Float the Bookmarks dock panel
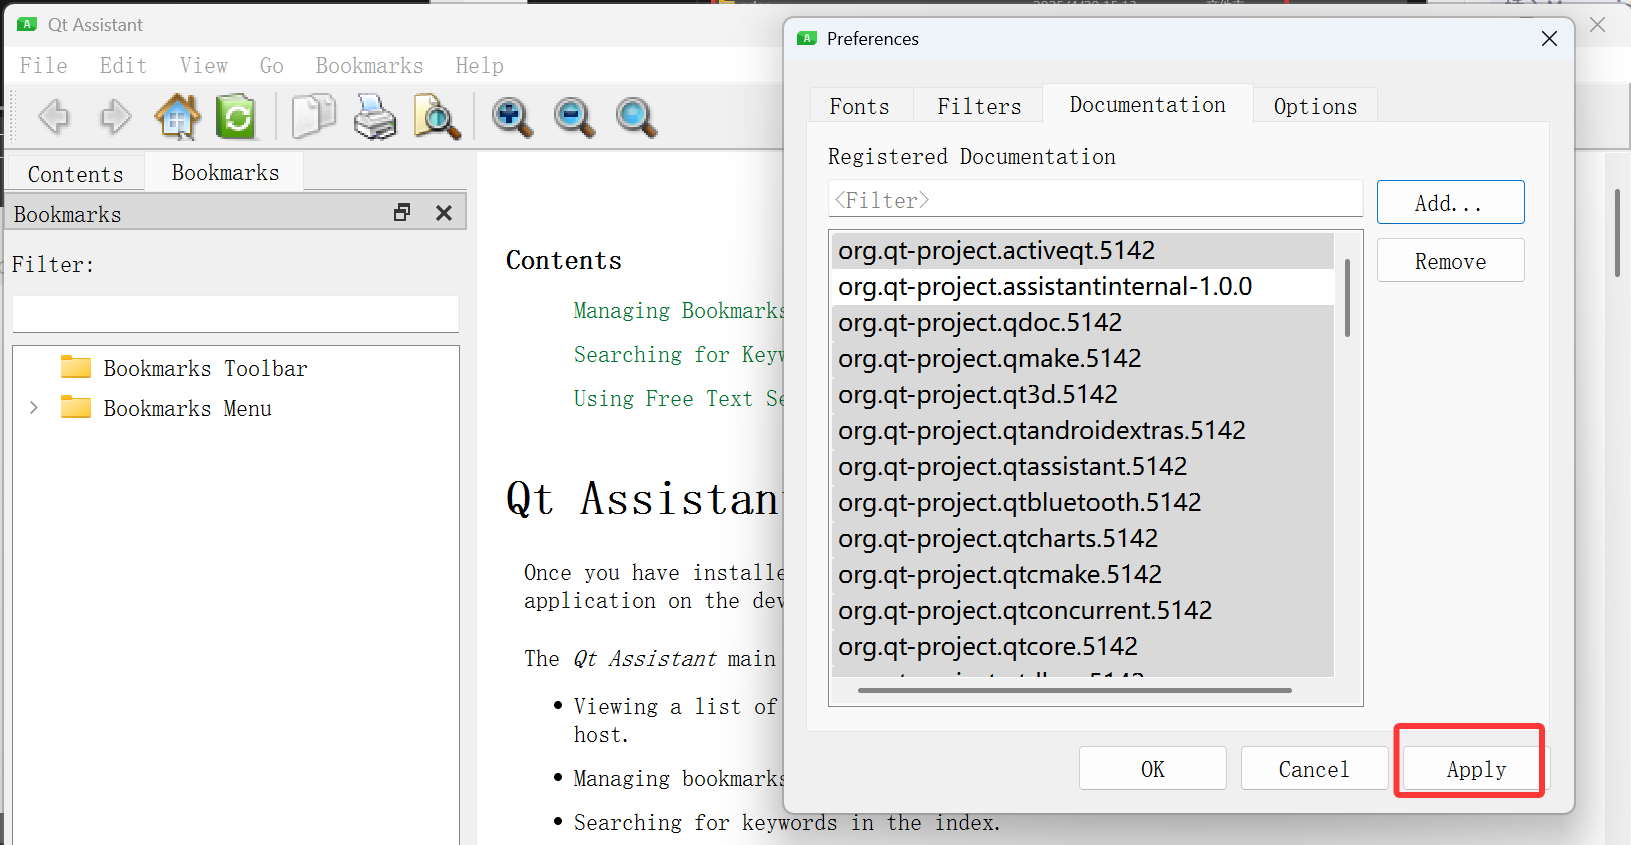Screen dimensions: 1631x845 [402, 213]
